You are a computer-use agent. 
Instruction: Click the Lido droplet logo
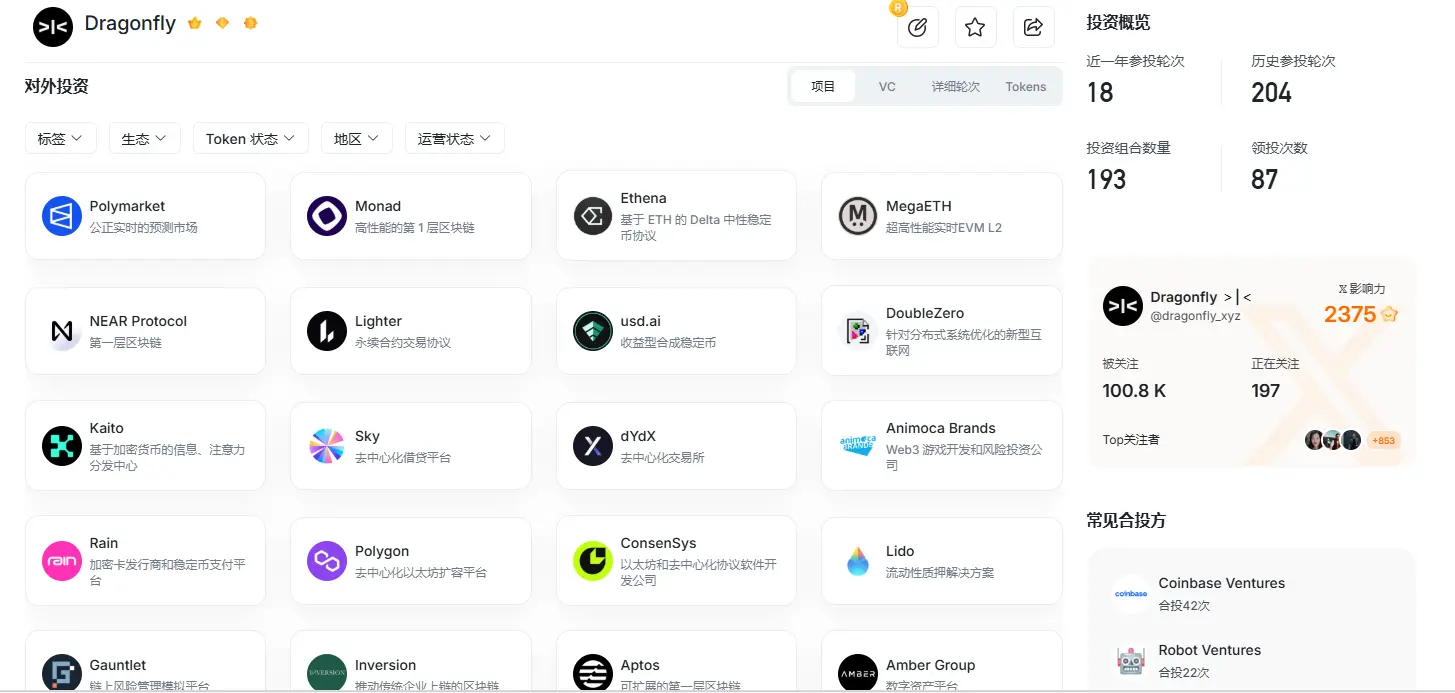pyautogui.click(x=857, y=561)
